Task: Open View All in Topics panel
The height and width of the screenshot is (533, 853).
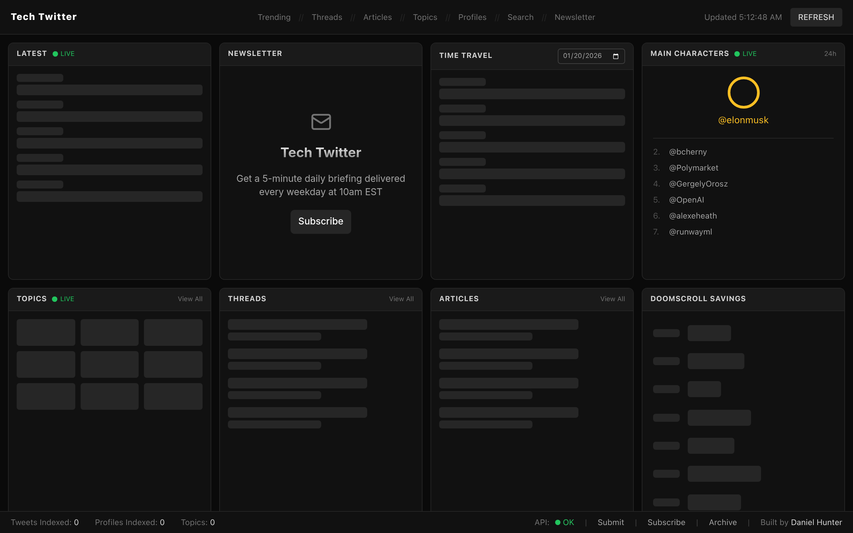Action: [190, 299]
